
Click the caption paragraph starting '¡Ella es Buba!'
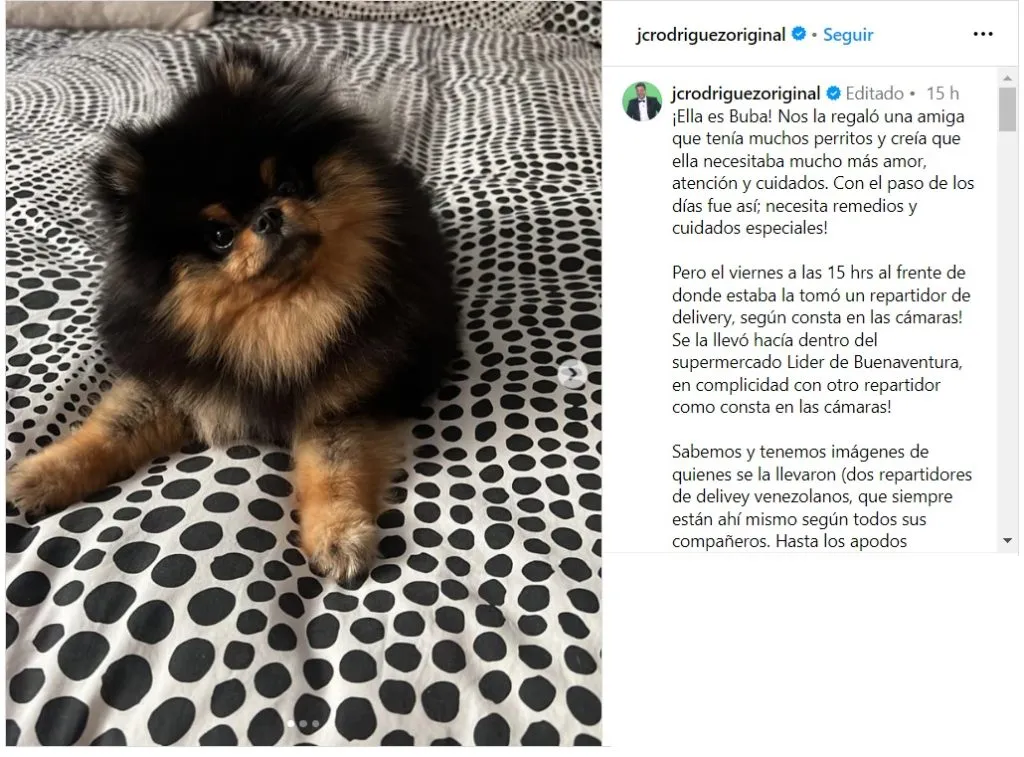823,172
